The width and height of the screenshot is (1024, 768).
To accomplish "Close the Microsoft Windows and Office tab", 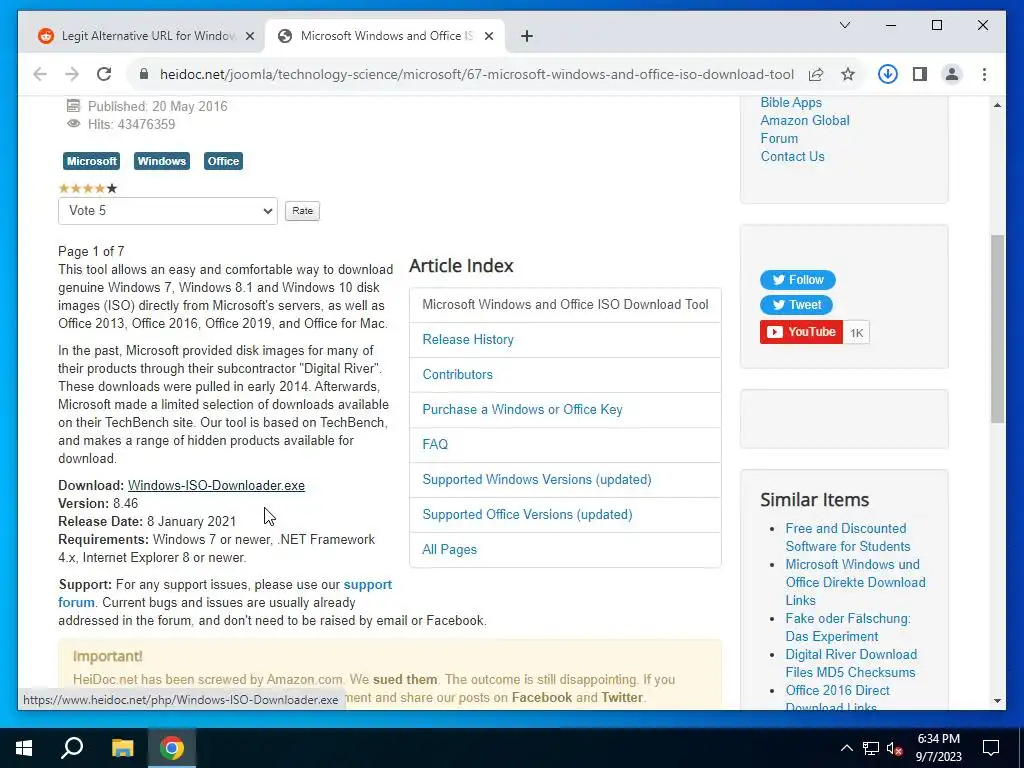I will pyautogui.click(x=488, y=37).
